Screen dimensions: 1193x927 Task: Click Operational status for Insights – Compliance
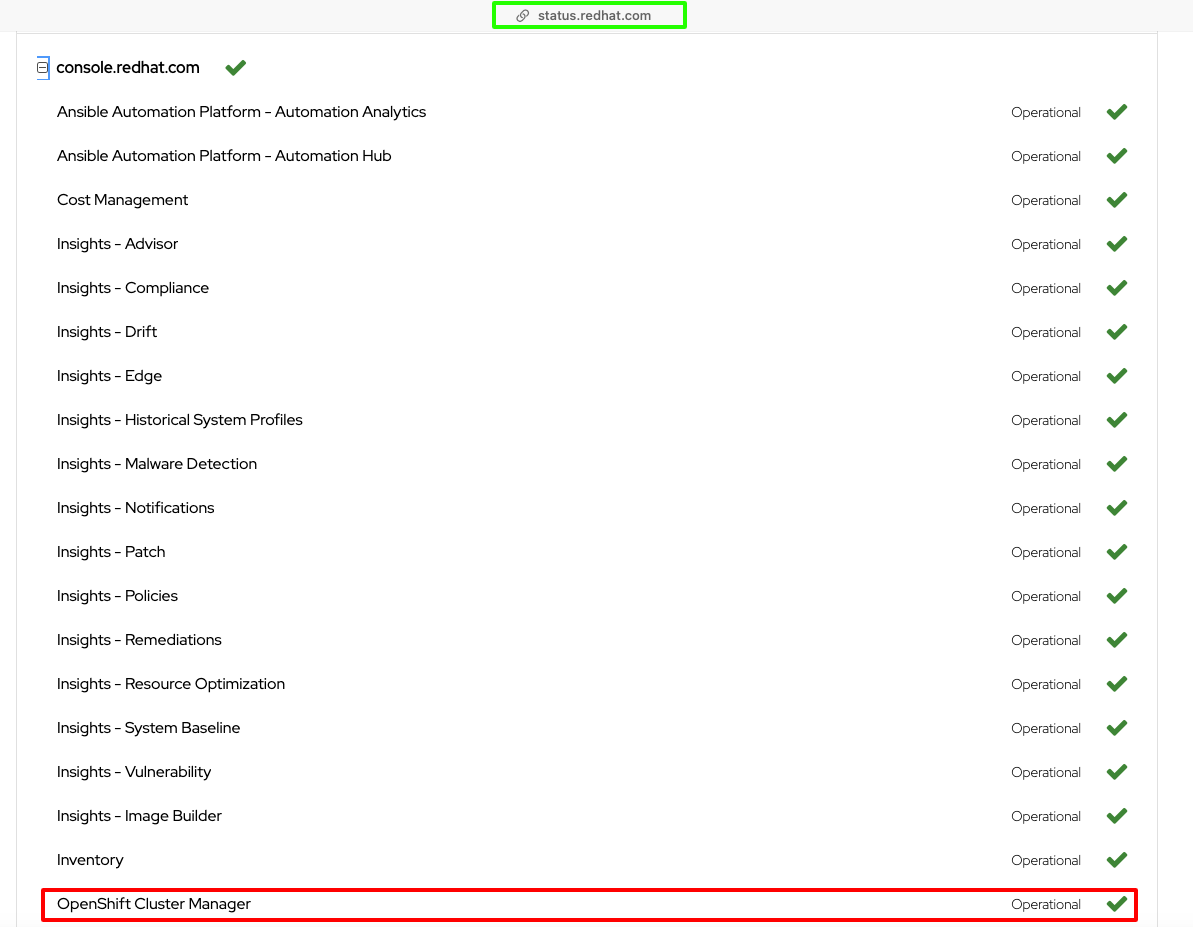pos(1045,289)
